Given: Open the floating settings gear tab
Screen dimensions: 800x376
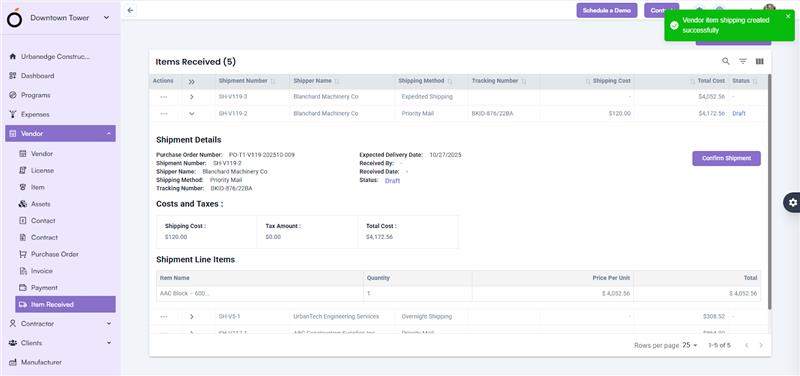Looking at the screenshot, I should (x=792, y=203).
